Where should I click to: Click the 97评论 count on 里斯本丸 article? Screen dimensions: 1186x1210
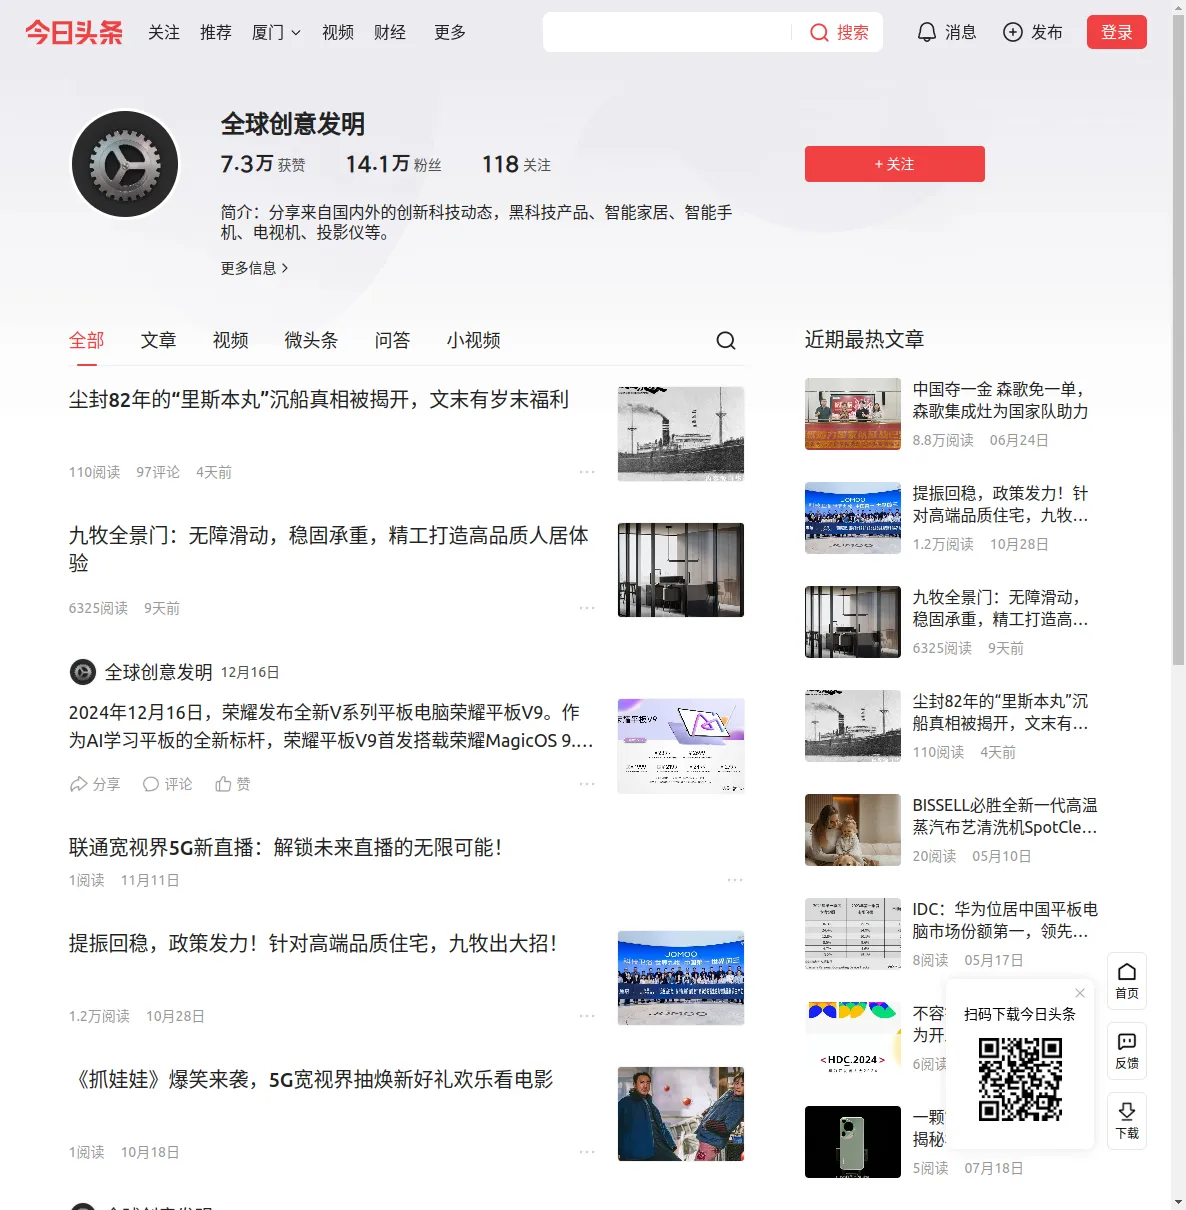point(158,472)
